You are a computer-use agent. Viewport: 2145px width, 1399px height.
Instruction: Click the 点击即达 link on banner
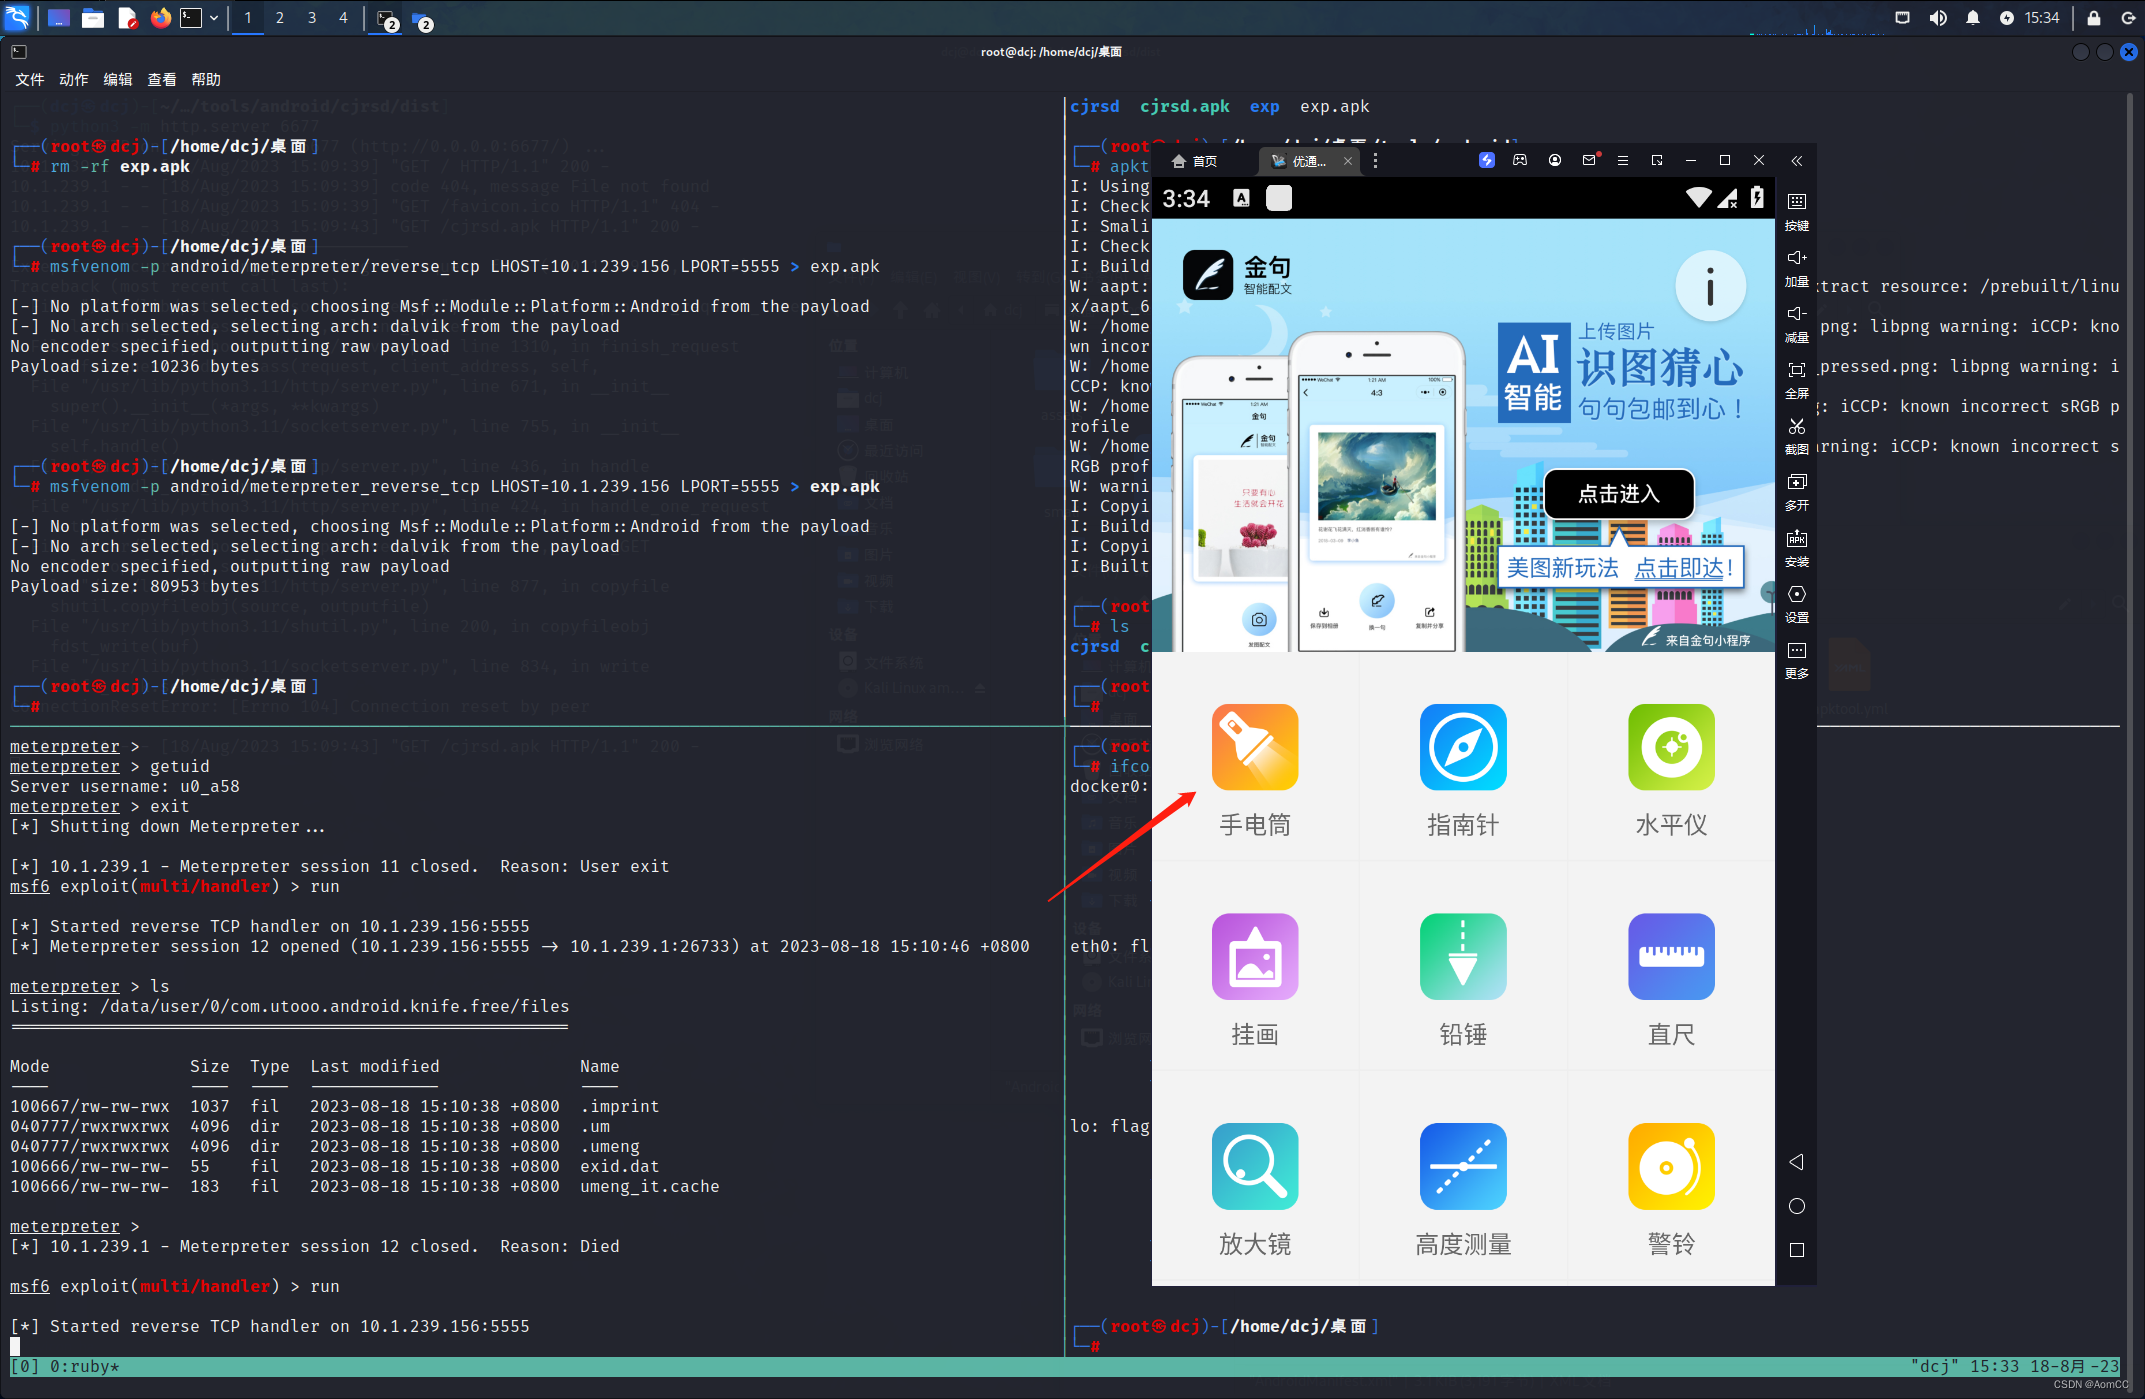click(1682, 568)
